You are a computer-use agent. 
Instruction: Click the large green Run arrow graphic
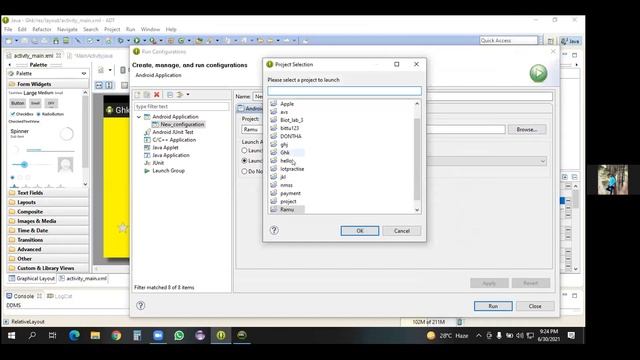coord(538,73)
